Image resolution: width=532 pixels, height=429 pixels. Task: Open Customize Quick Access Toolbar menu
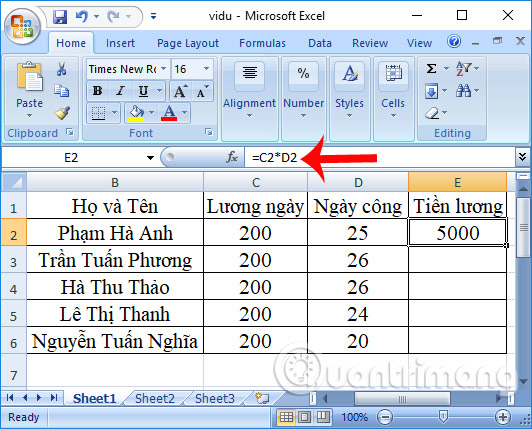pos(154,16)
